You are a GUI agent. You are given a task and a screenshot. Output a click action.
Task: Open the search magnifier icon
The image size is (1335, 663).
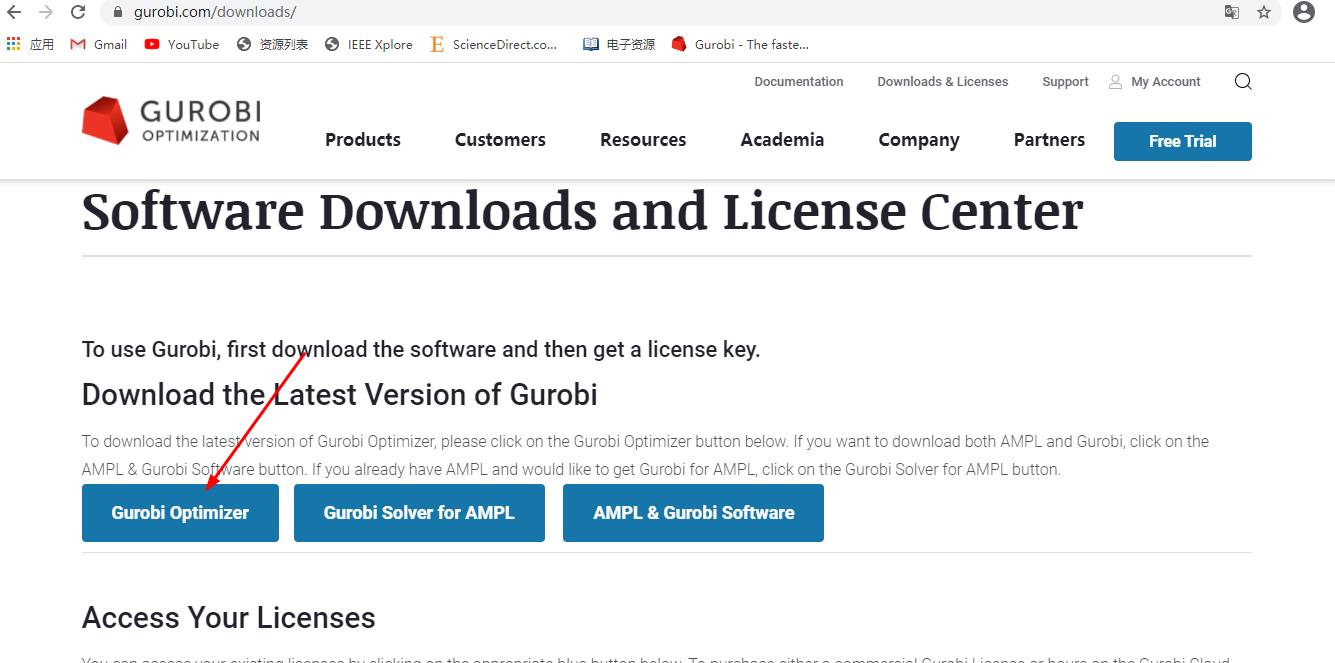coord(1243,81)
